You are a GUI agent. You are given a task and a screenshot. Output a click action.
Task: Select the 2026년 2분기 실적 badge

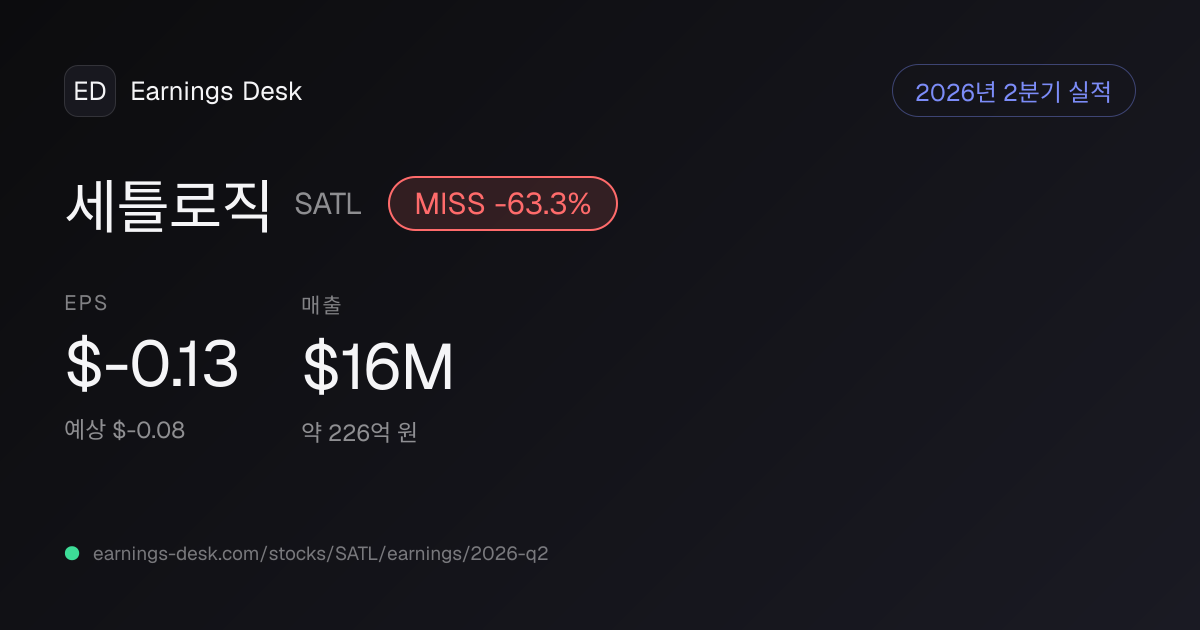pyautogui.click(x=1013, y=91)
